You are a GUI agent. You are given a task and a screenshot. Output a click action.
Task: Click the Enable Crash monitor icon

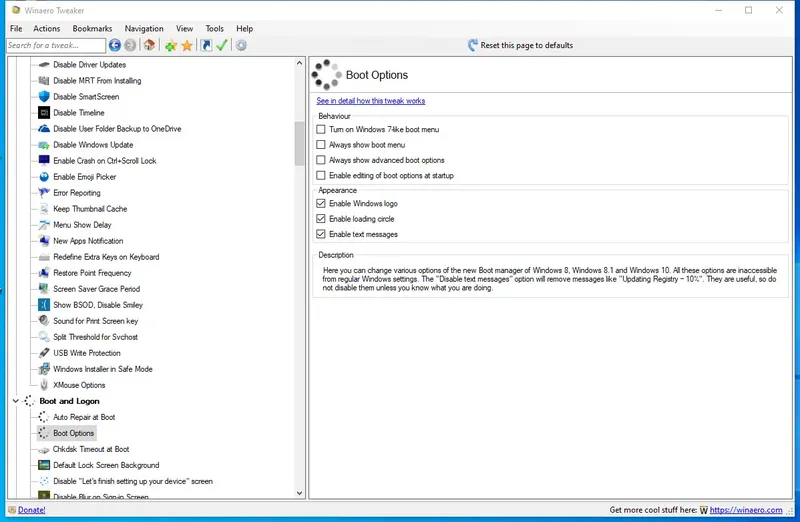(x=44, y=161)
